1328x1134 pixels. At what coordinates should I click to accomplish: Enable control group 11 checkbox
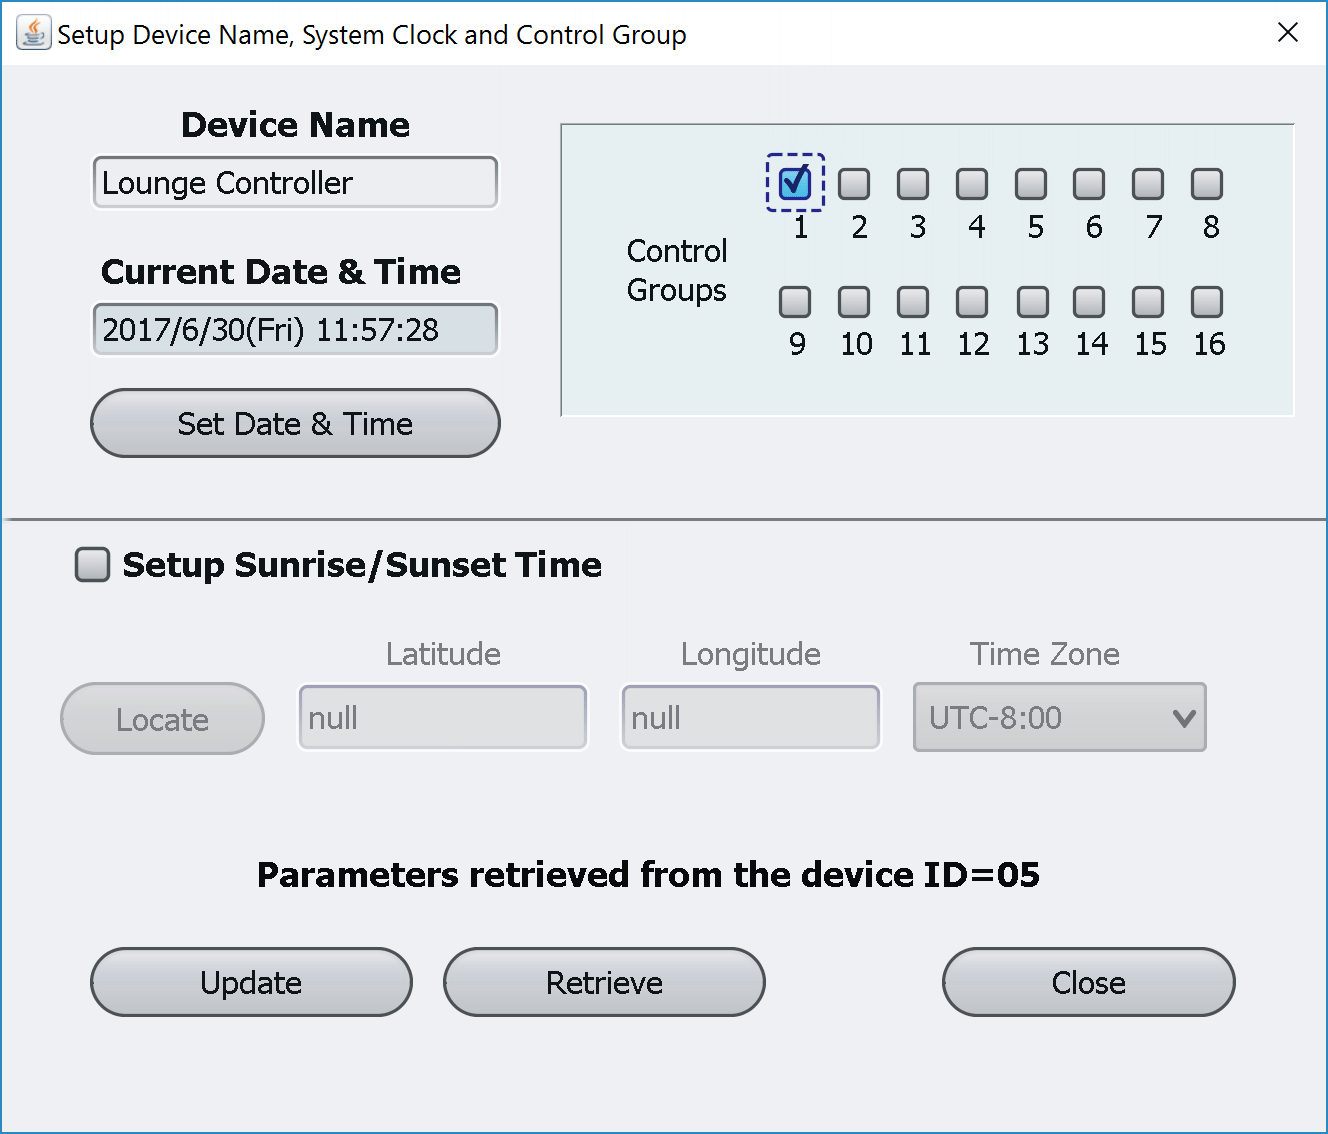(913, 302)
